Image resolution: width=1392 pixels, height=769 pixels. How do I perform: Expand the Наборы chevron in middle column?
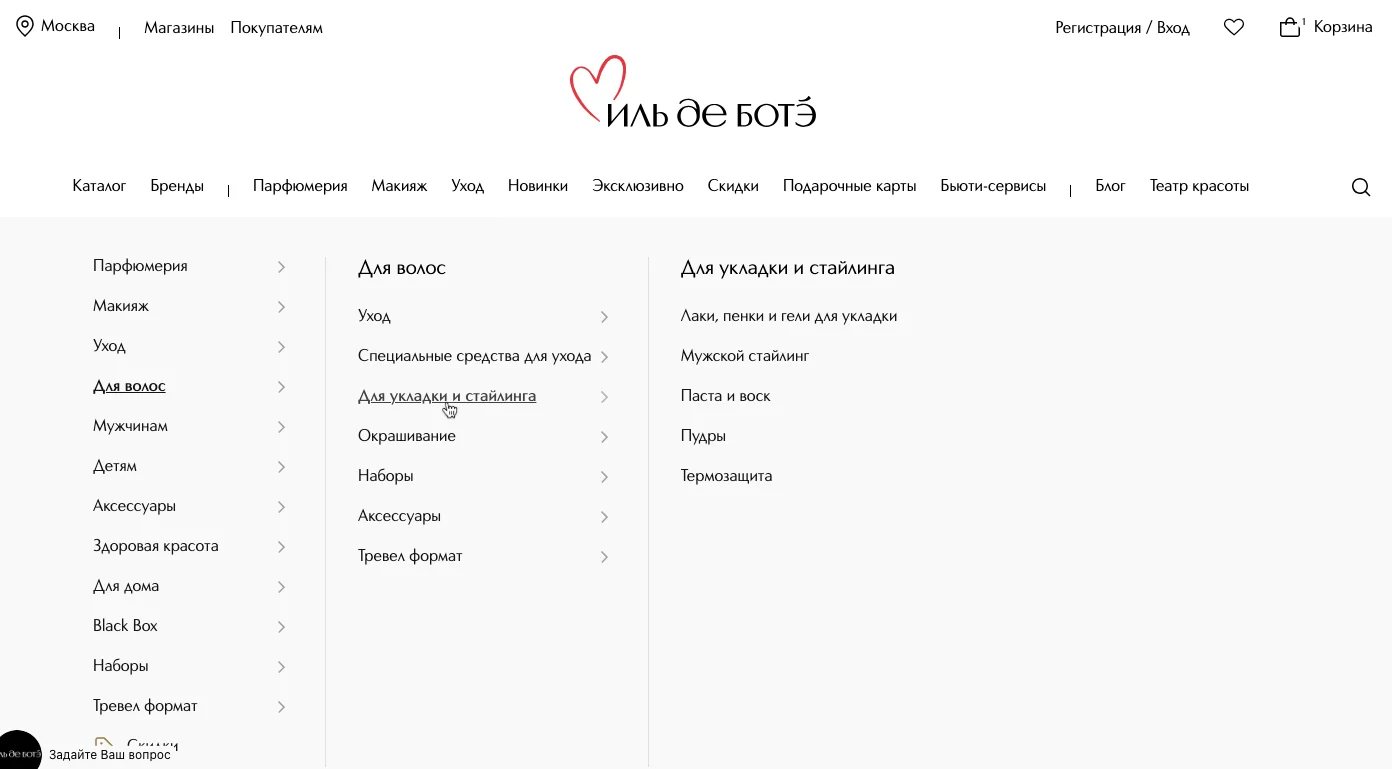(604, 476)
